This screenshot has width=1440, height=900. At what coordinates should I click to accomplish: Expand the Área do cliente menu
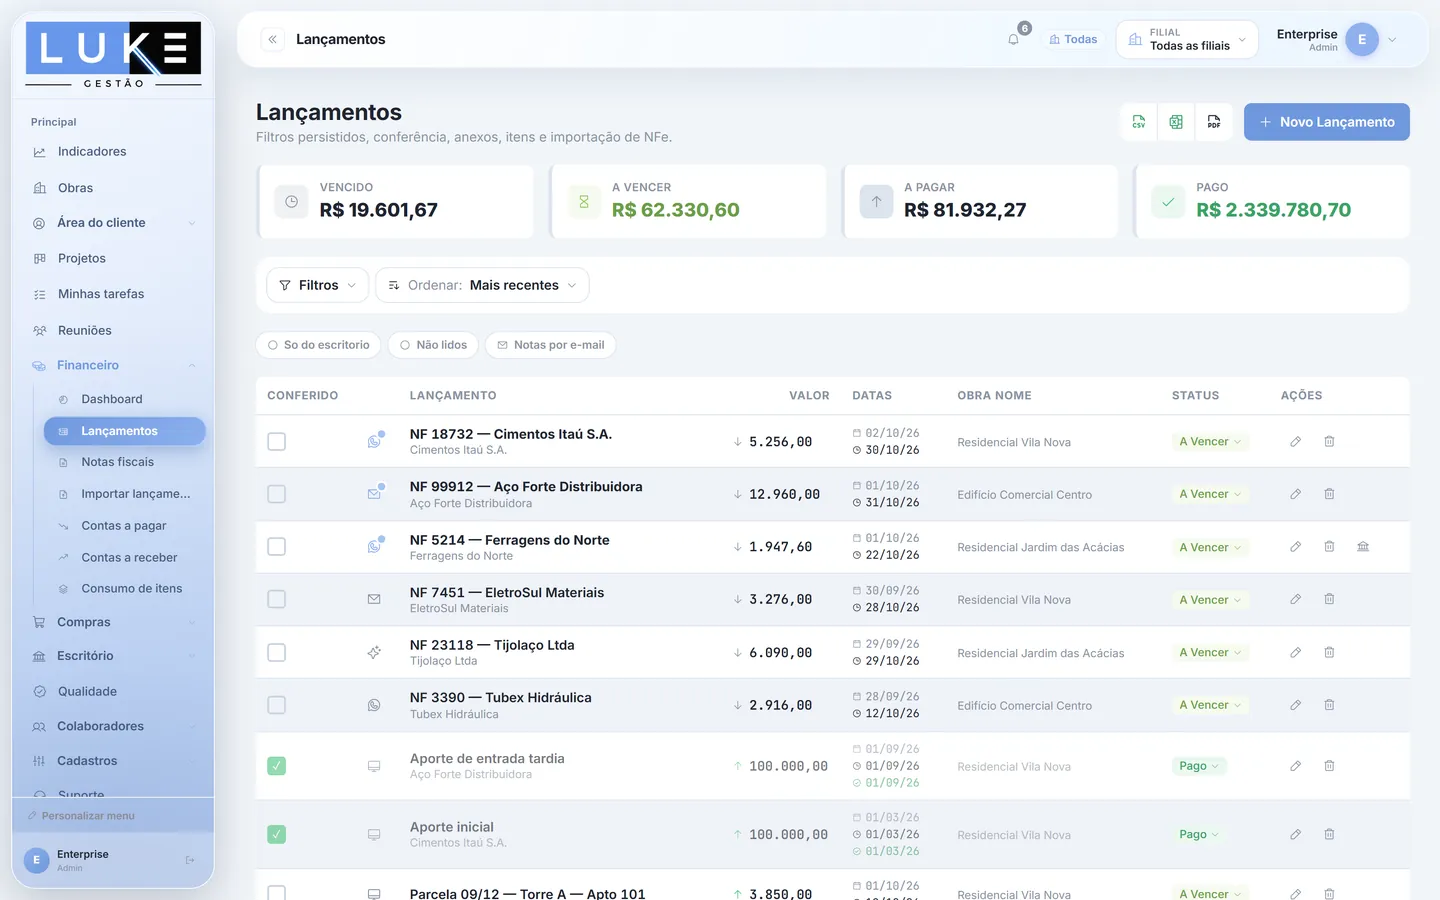click(113, 223)
